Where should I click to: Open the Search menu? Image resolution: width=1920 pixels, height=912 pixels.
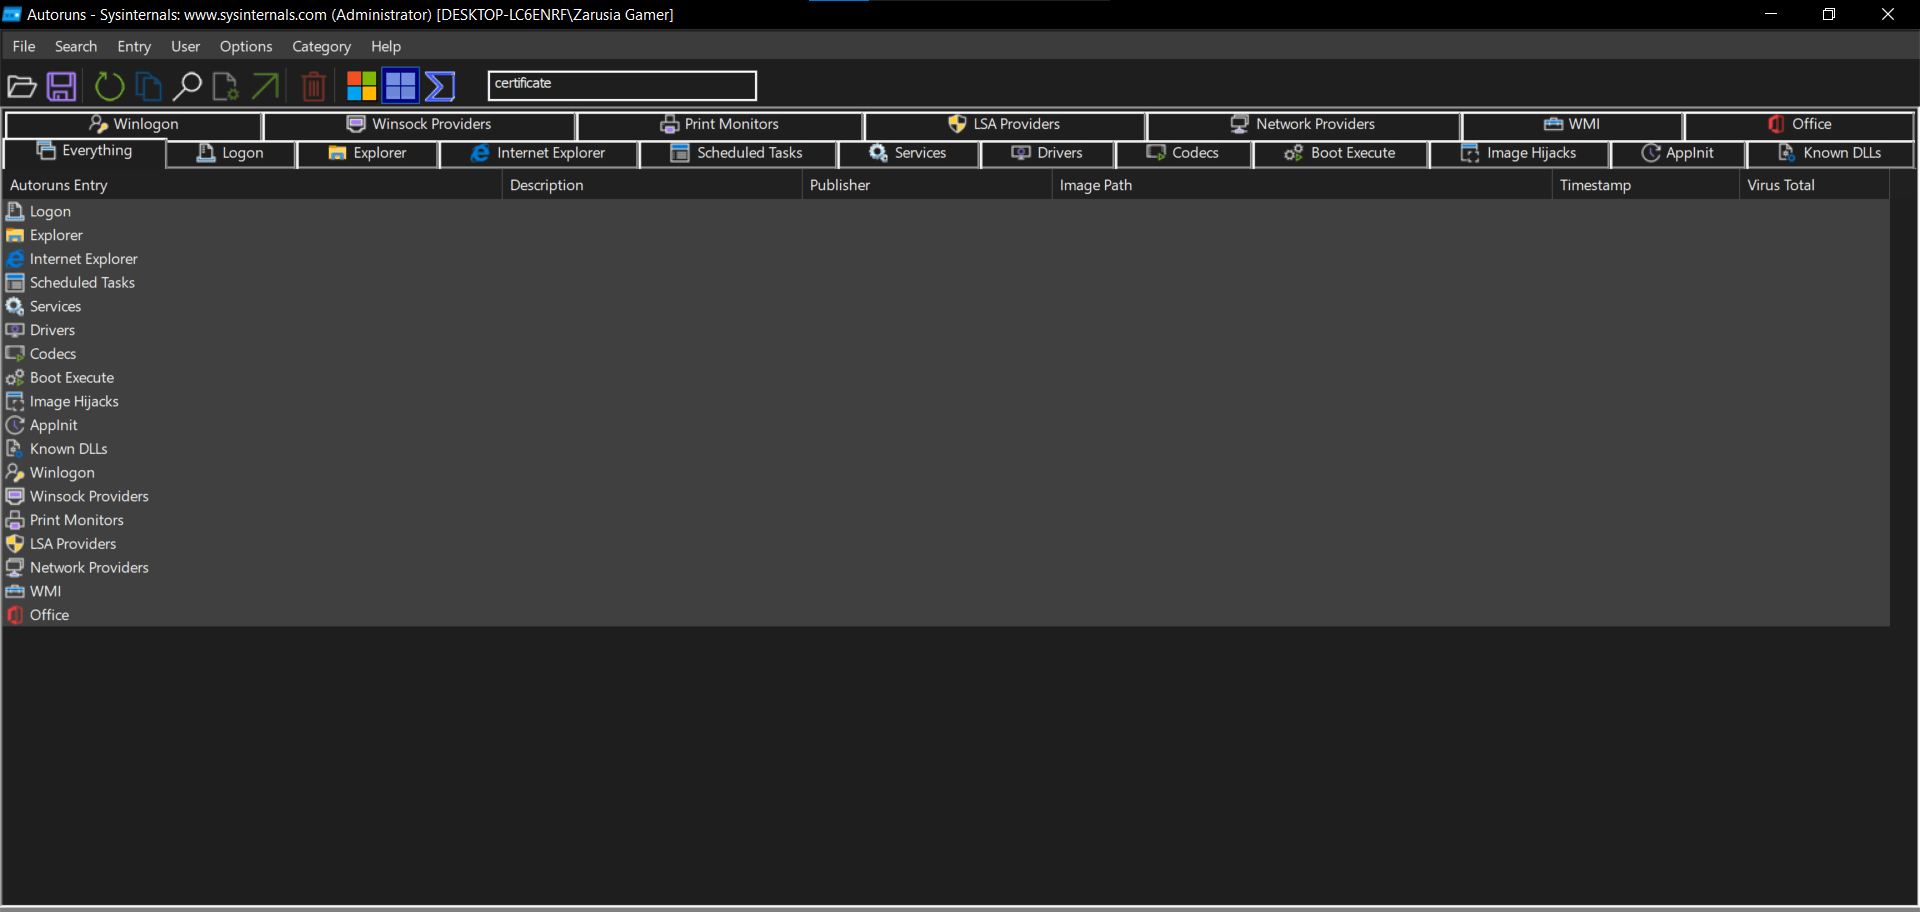click(x=76, y=46)
